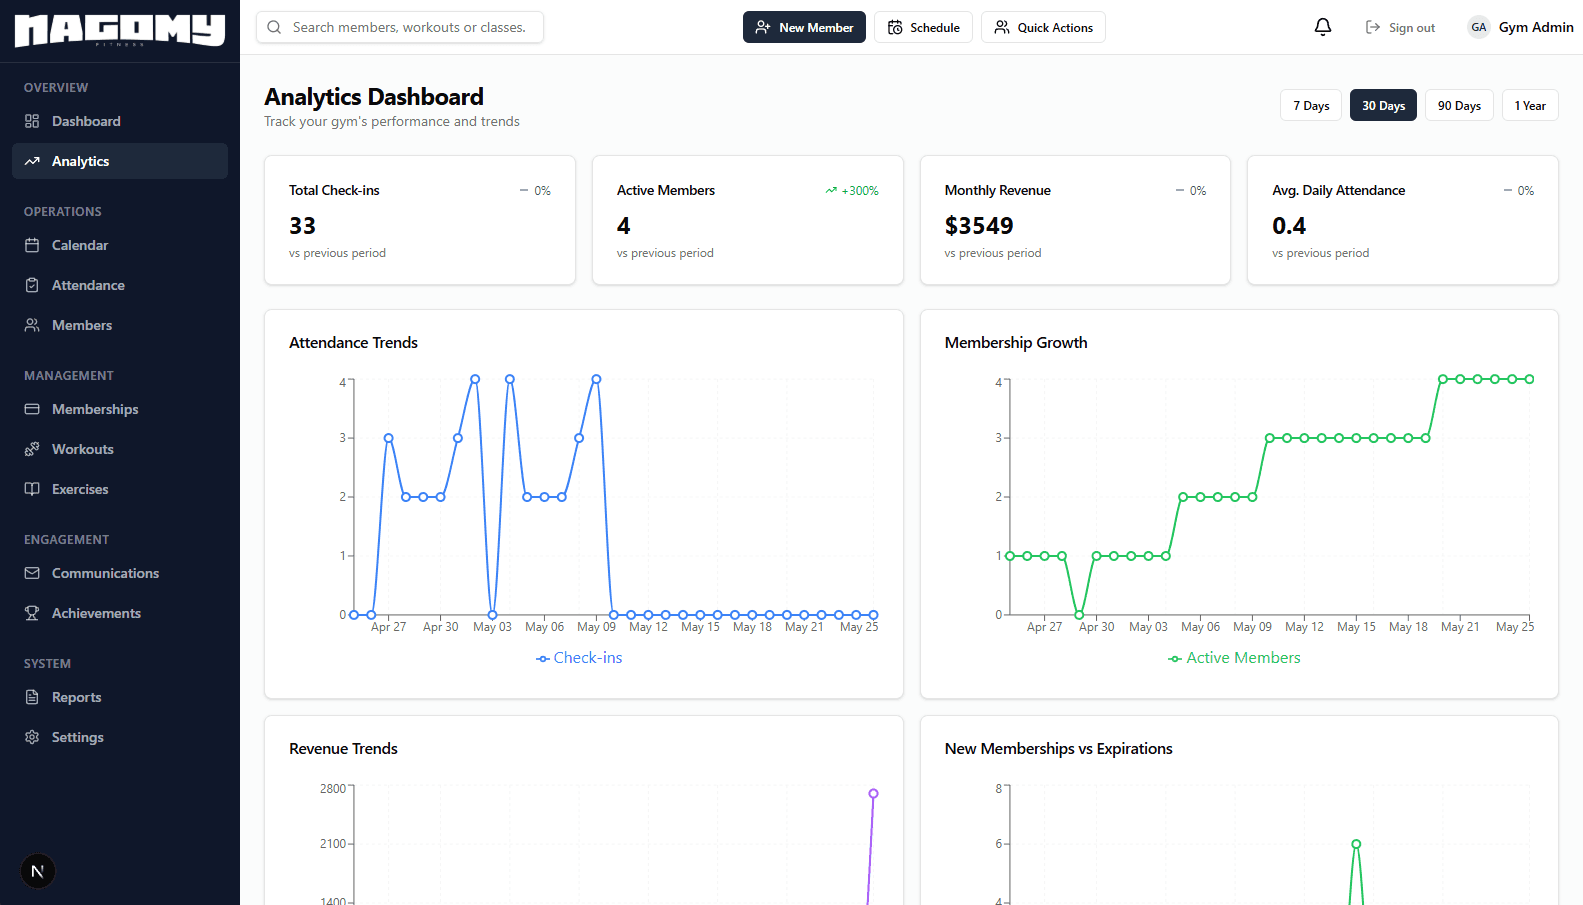The image size is (1583, 905).
Task: Open the Calendar section
Action: click(x=120, y=245)
